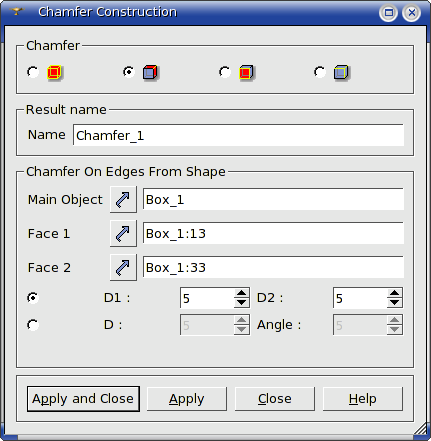
Task: Increase the D2 value with up arrow
Action: (x=395, y=293)
